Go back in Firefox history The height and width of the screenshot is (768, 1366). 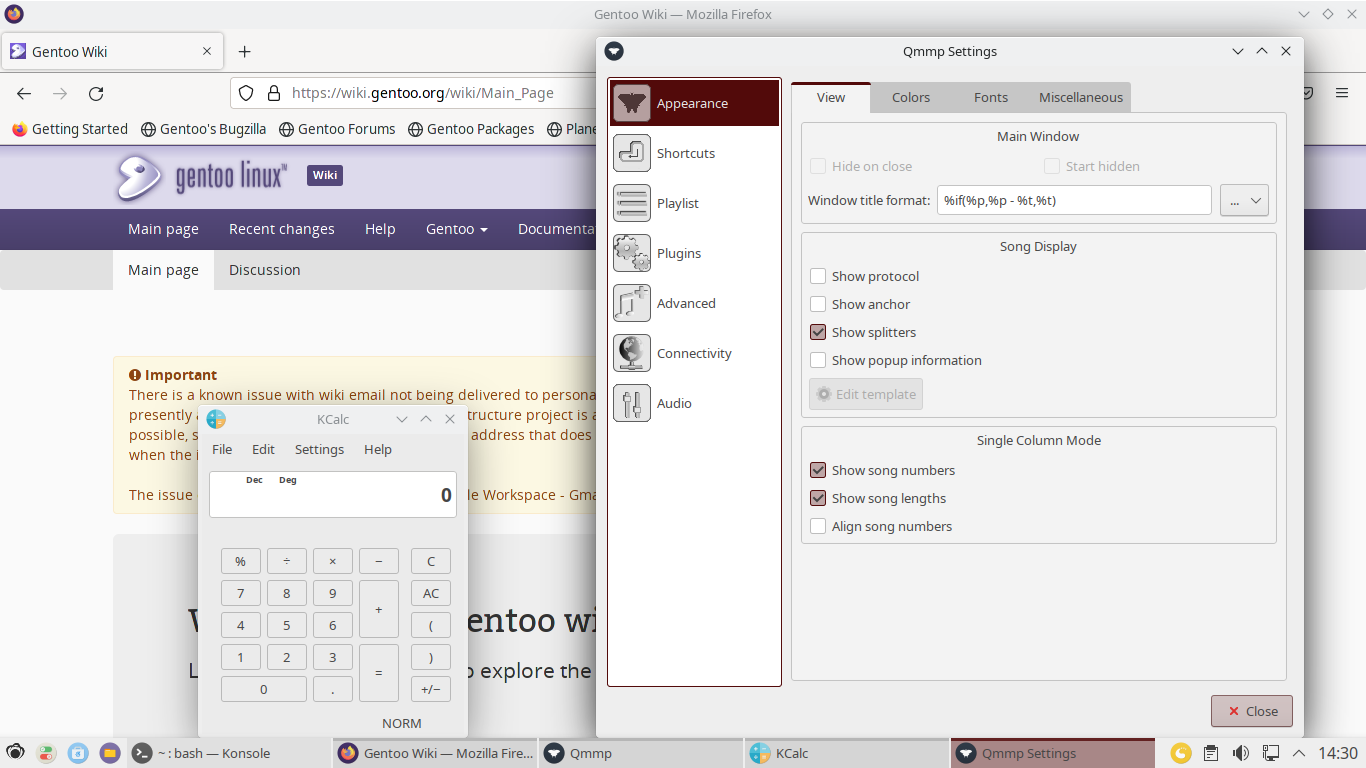point(24,93)
